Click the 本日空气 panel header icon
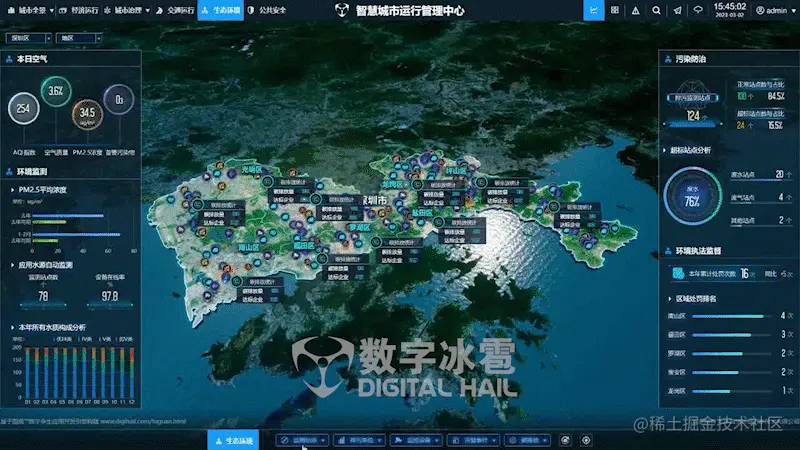800x450 pixels. coord(9,59)
